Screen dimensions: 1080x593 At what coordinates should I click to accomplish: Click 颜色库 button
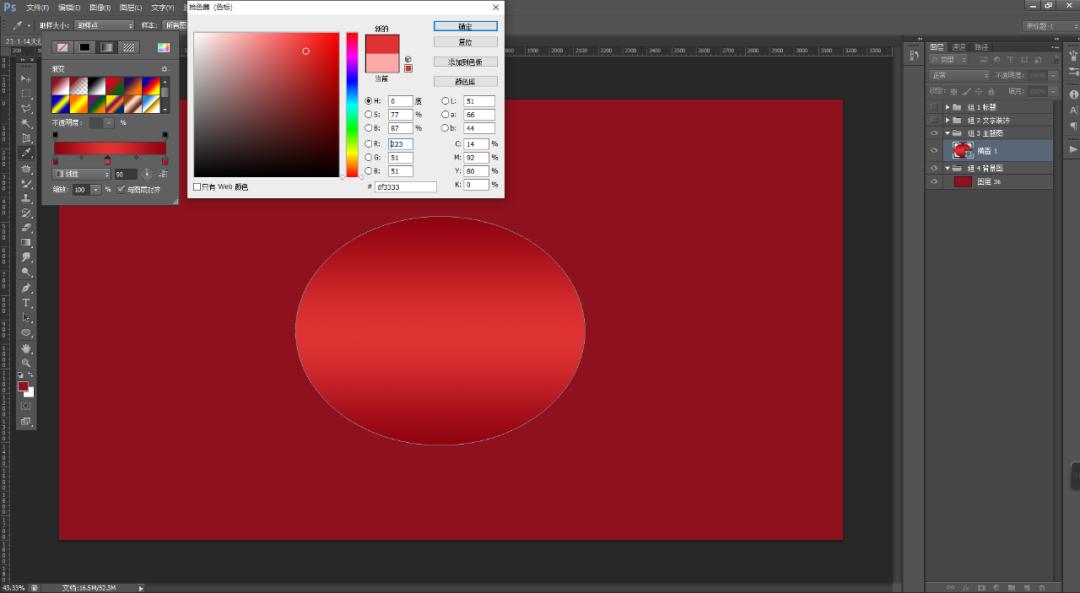(x=466, y=81)
